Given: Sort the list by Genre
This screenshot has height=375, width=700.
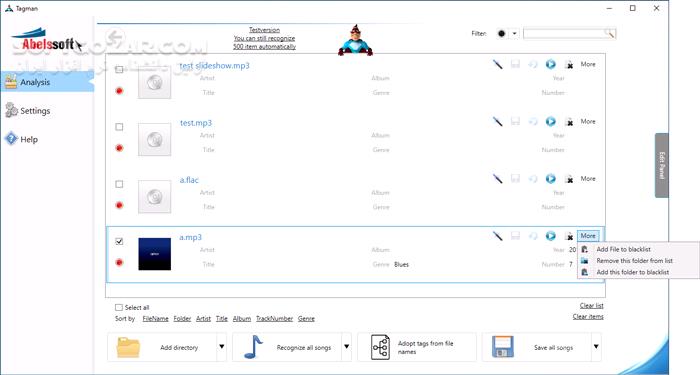Looking at the screenshot, I should pos(306,319).
